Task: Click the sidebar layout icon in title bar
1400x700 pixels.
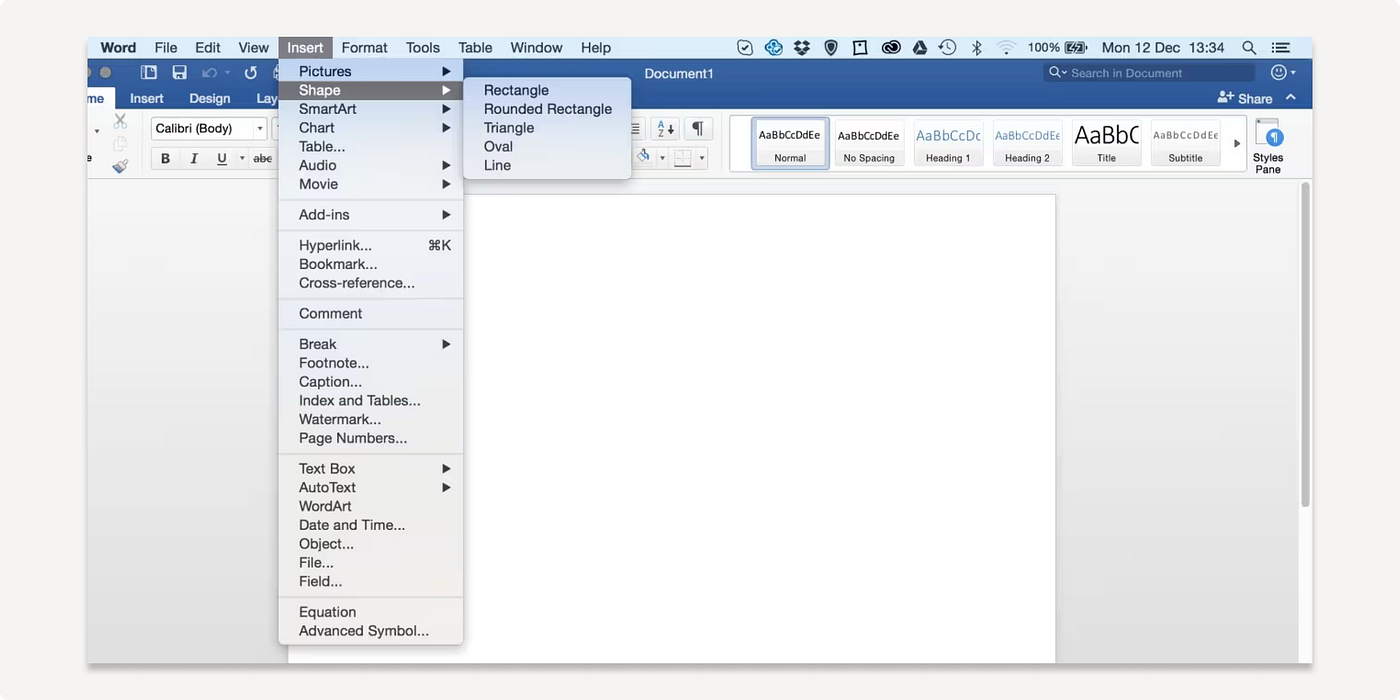Action: pyautogui.click(x=149, y=72)
